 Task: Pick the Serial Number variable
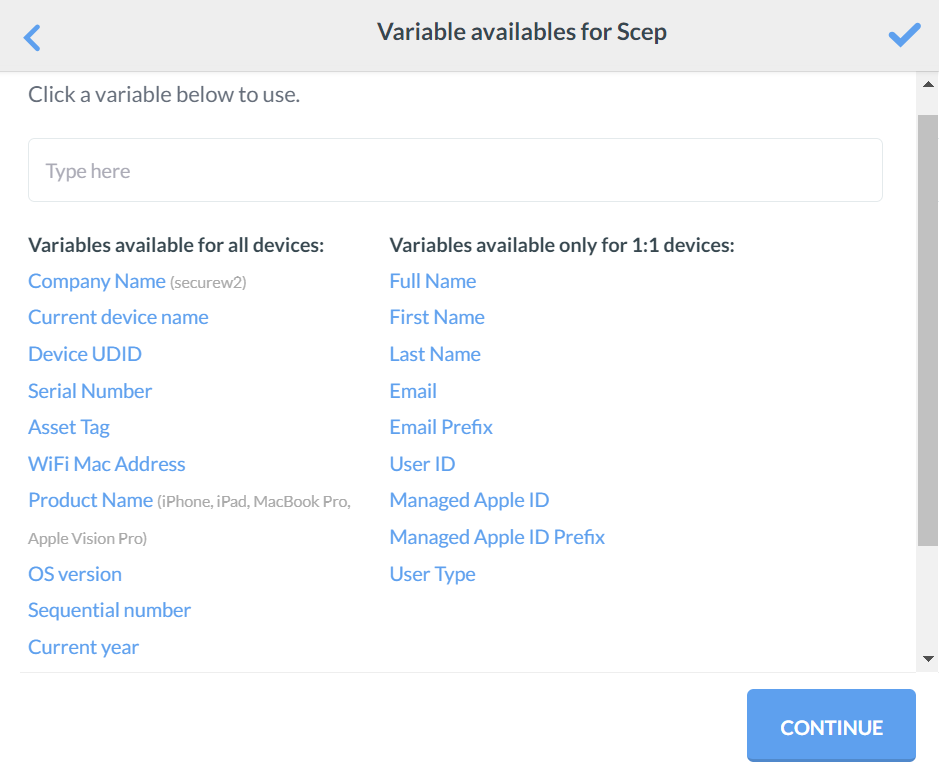click(90, 391)
